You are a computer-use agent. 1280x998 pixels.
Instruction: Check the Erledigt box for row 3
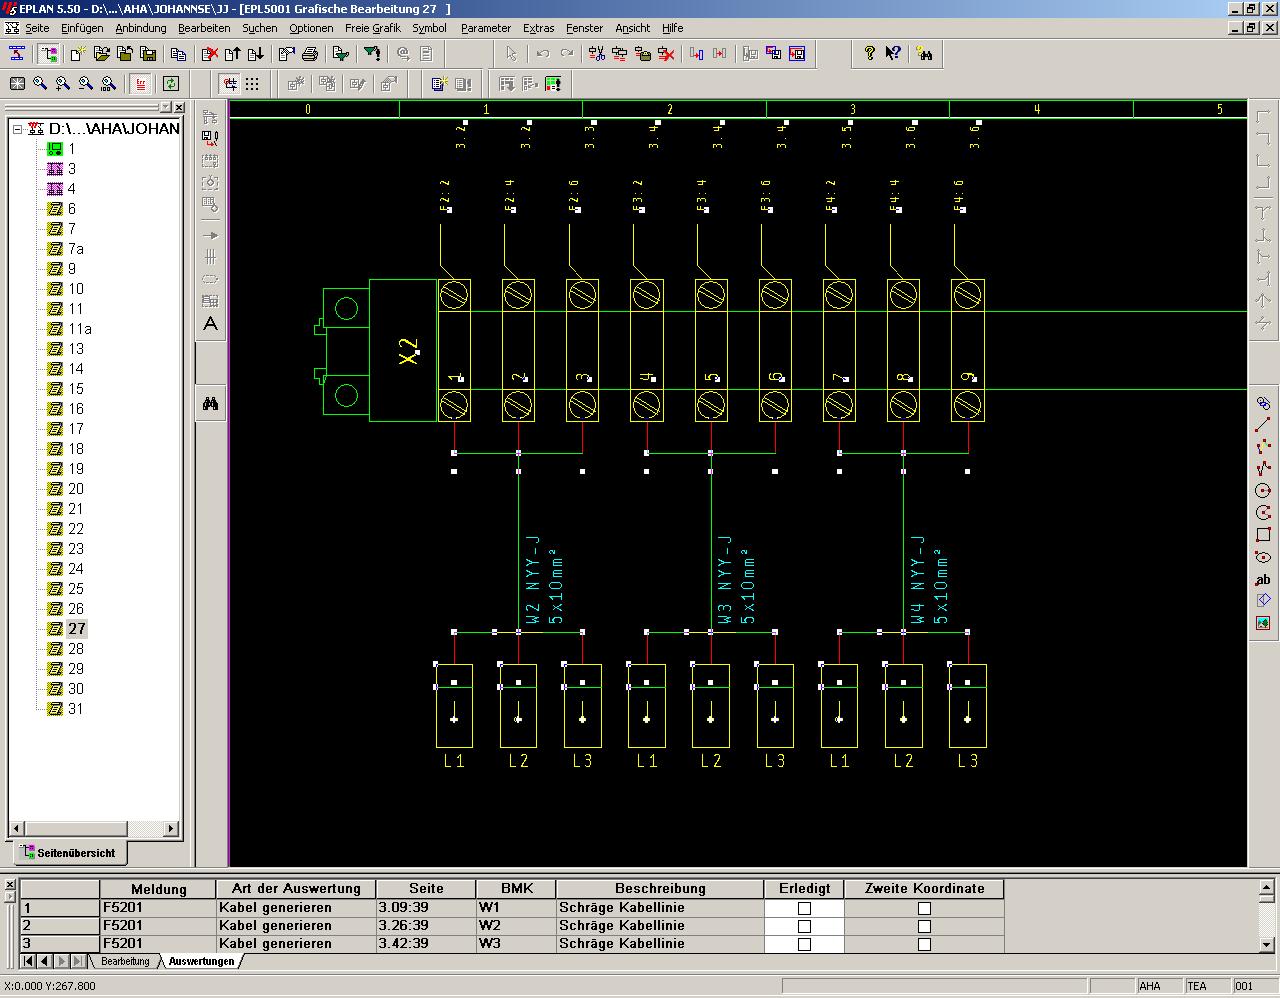pos(804,944)
